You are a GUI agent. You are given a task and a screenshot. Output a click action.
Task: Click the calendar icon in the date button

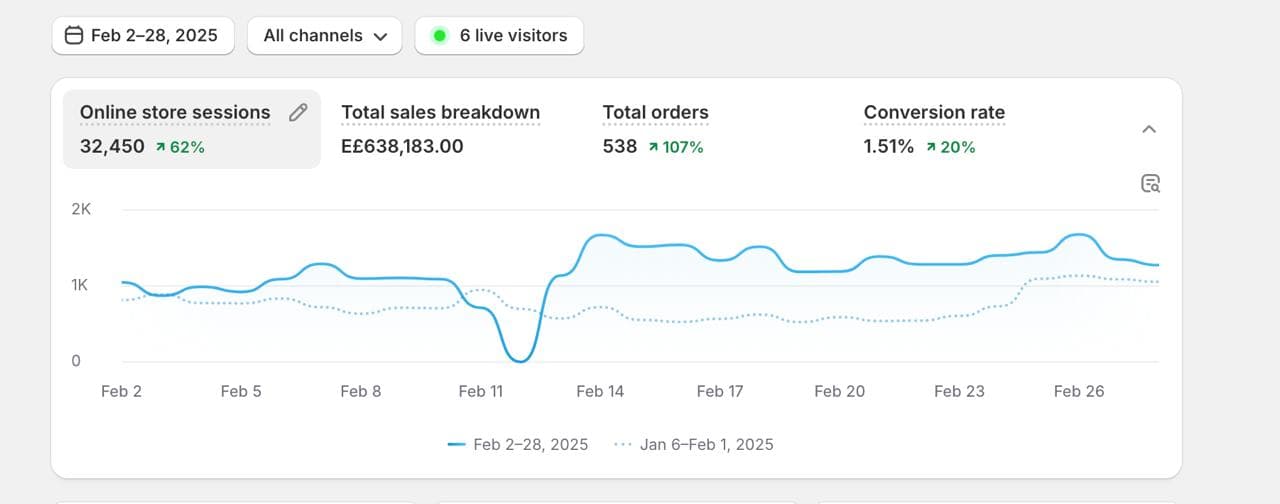[74, 36]
